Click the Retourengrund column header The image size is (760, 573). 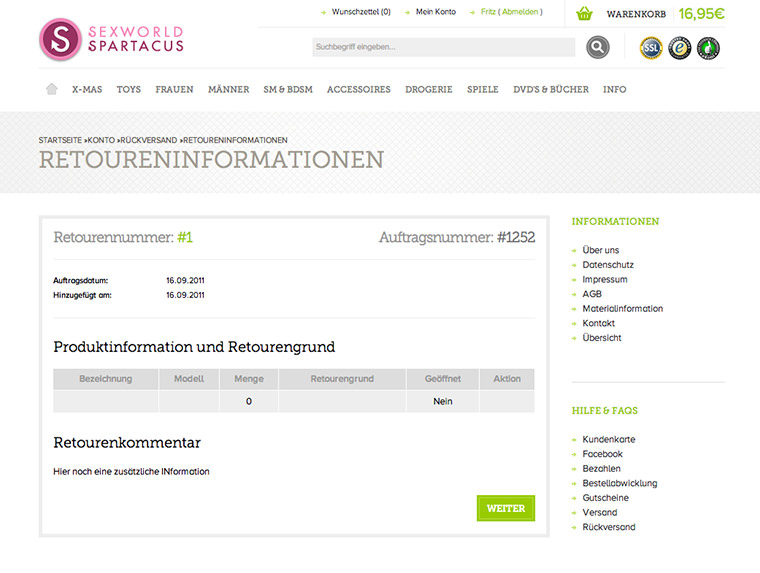(x=342, y=379)
